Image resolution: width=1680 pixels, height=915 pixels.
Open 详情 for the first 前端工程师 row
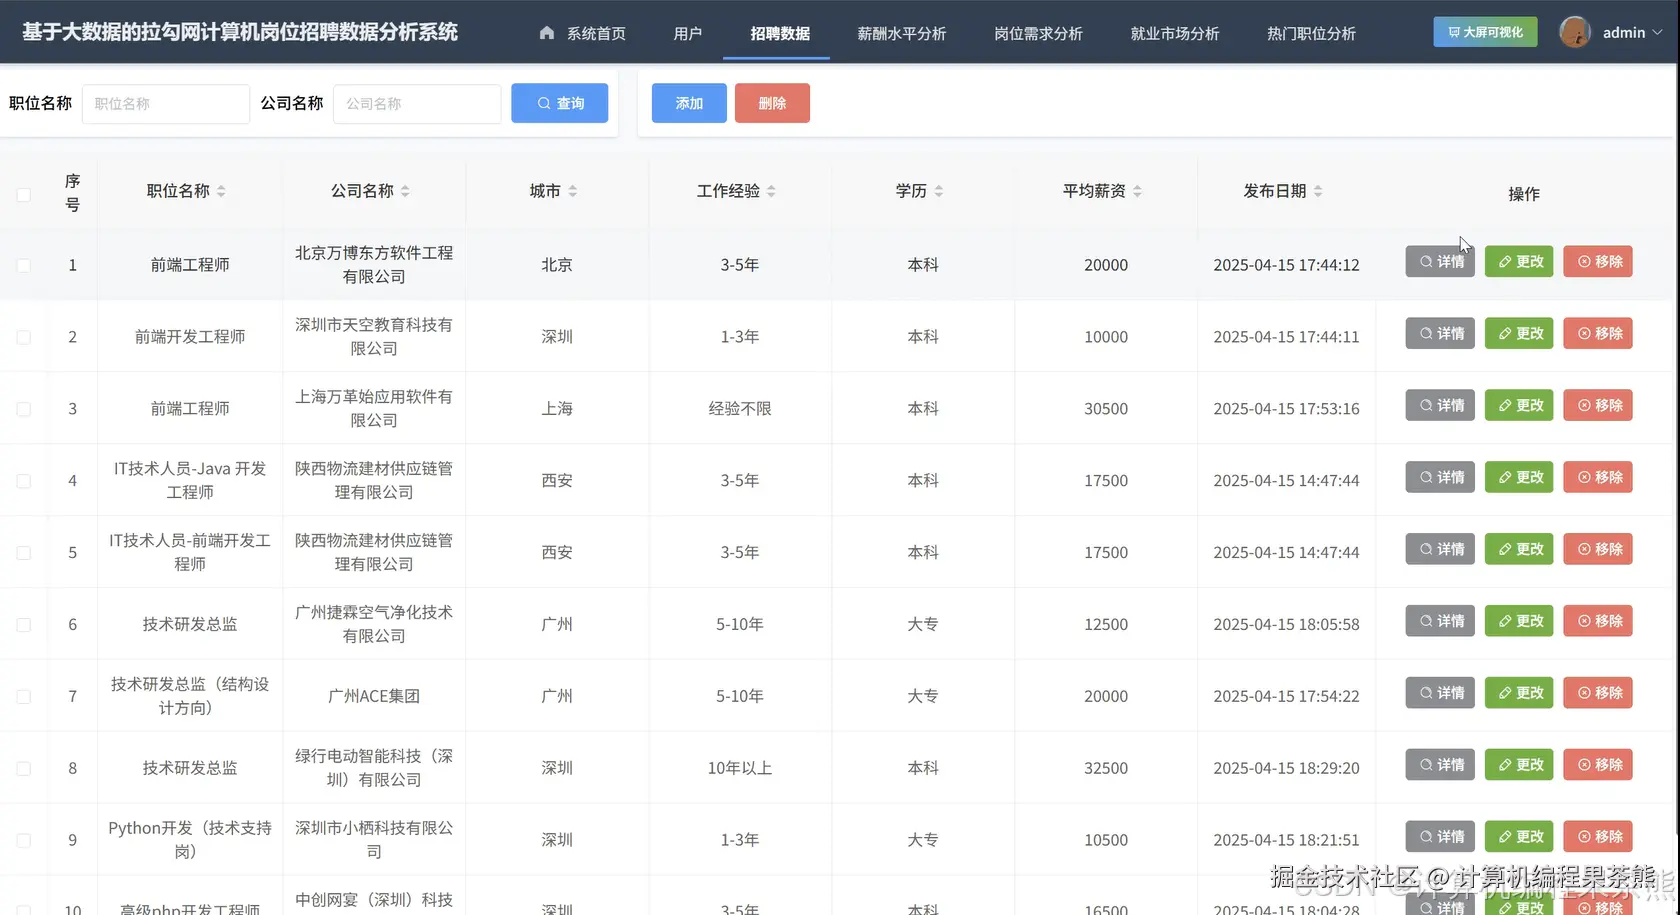point(1439,261)
